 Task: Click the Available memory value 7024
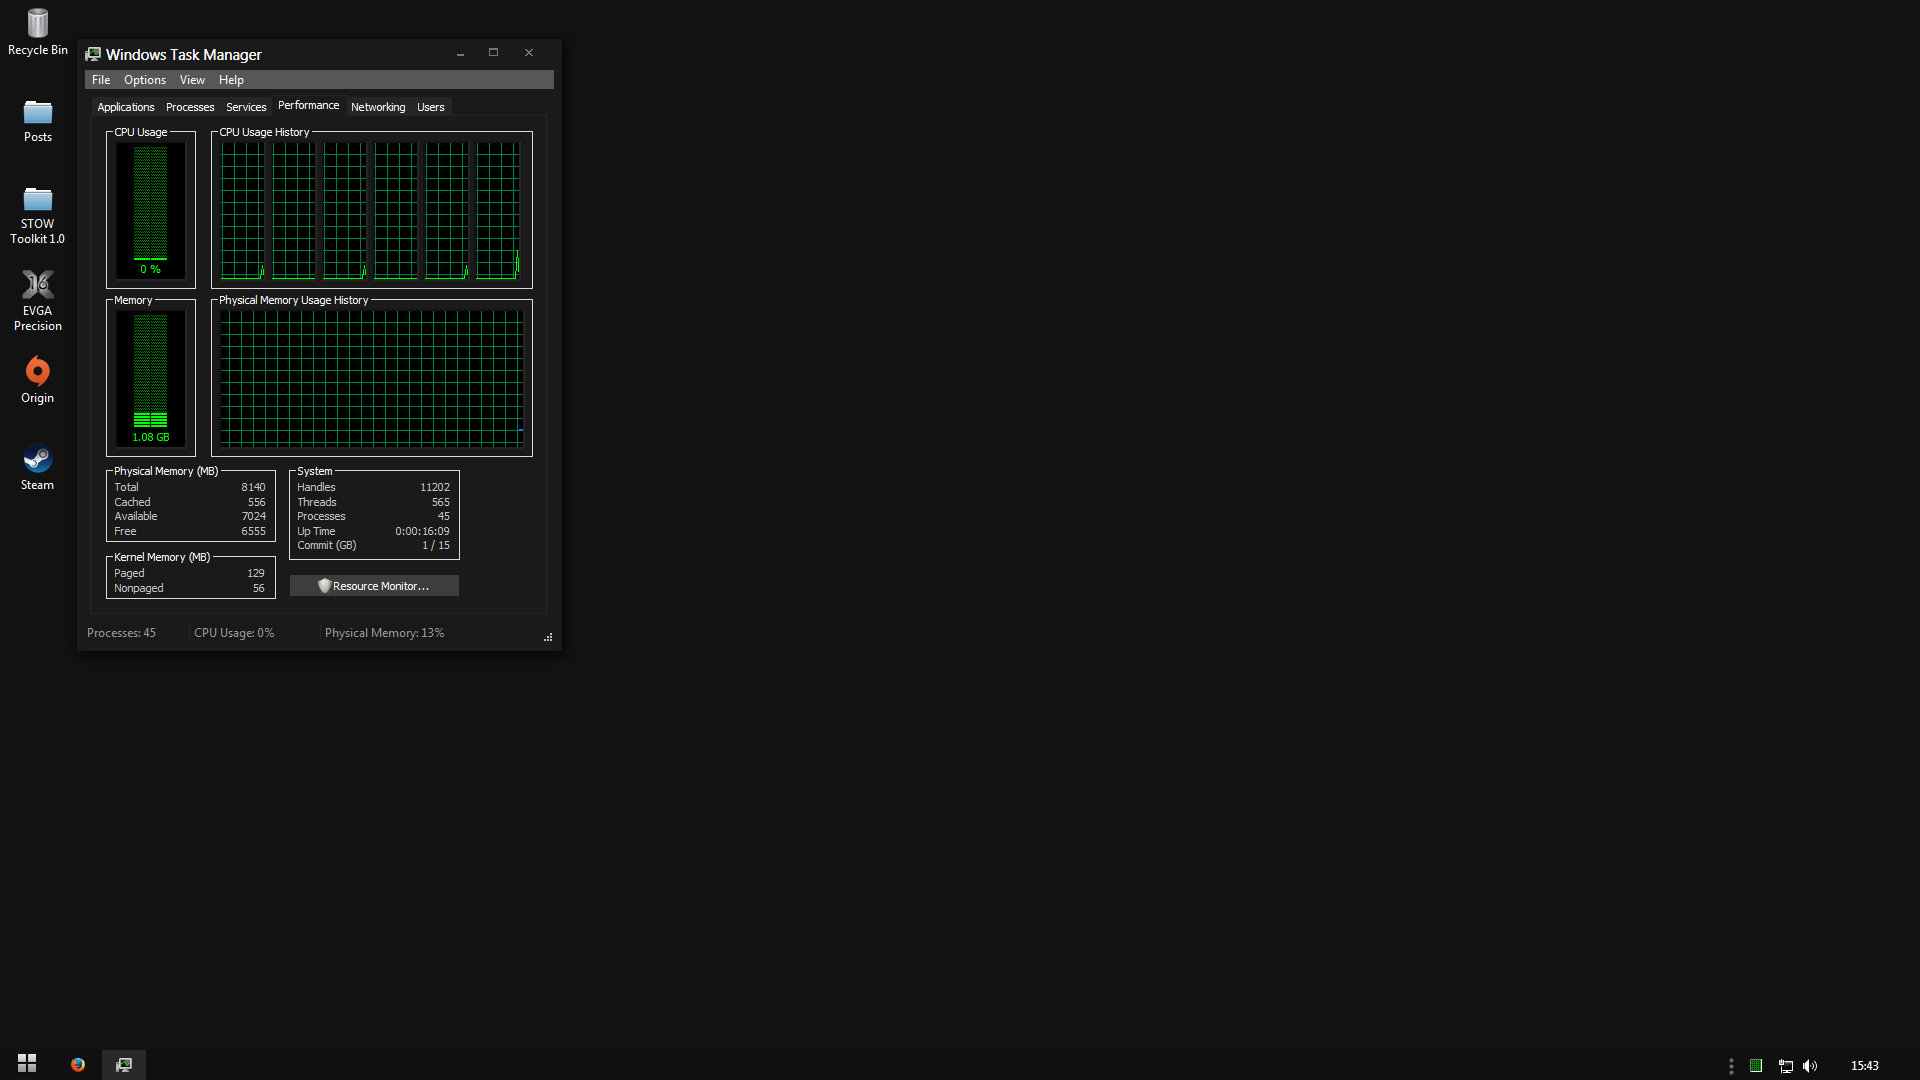(253, 517)
